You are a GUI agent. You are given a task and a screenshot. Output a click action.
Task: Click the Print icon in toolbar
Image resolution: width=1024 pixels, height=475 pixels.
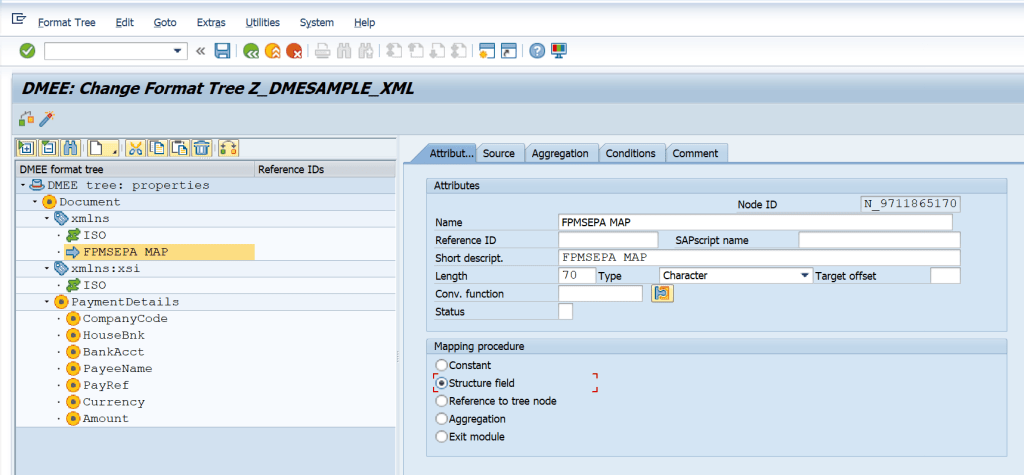point(323,51)
